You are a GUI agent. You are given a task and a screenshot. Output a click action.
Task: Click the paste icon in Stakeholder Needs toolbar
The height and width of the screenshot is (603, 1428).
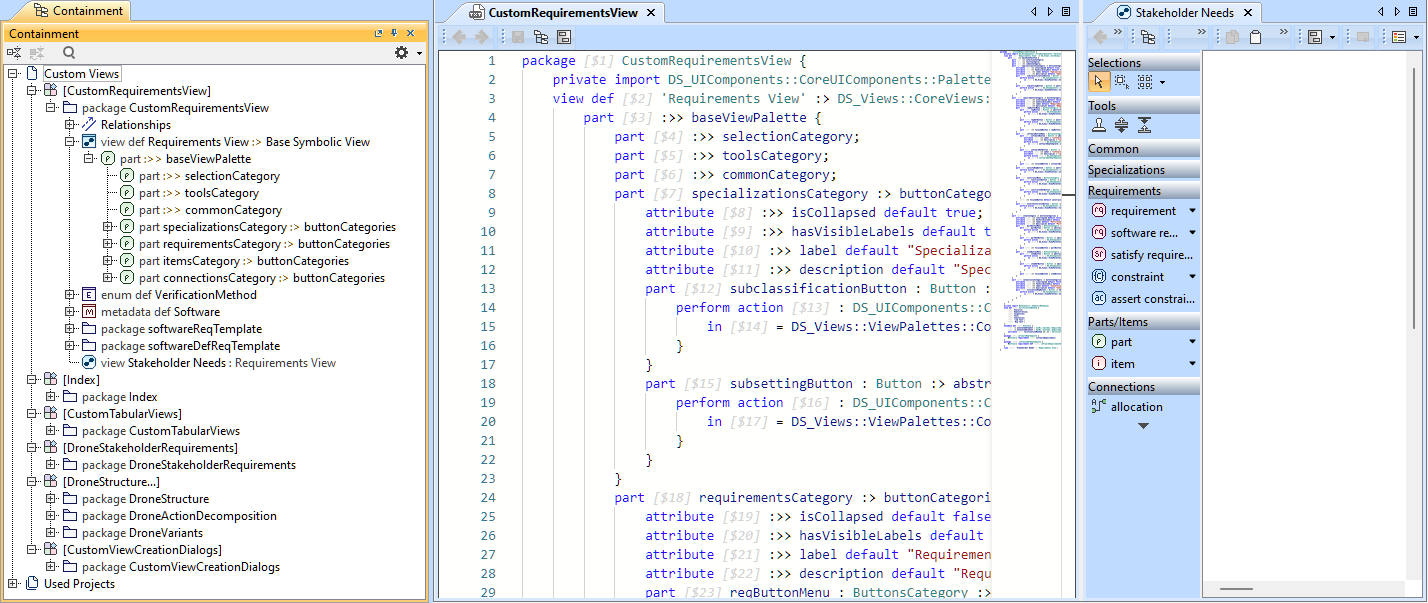tap(1255, 37)
